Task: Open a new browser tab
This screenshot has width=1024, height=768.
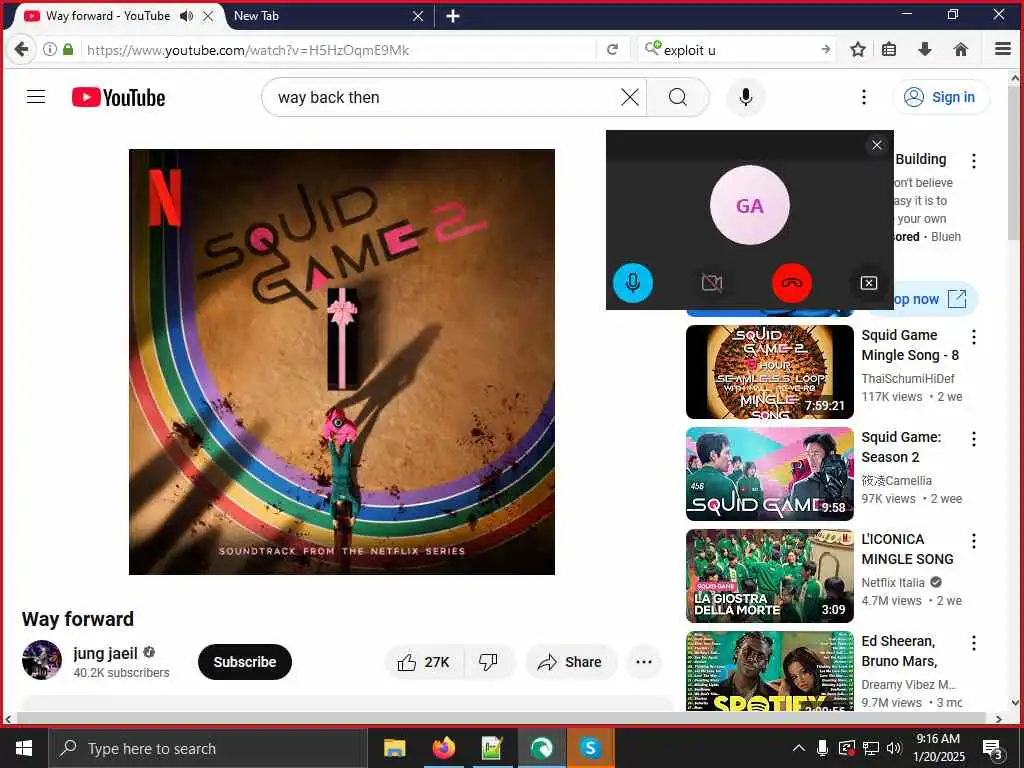Action: 453,16
